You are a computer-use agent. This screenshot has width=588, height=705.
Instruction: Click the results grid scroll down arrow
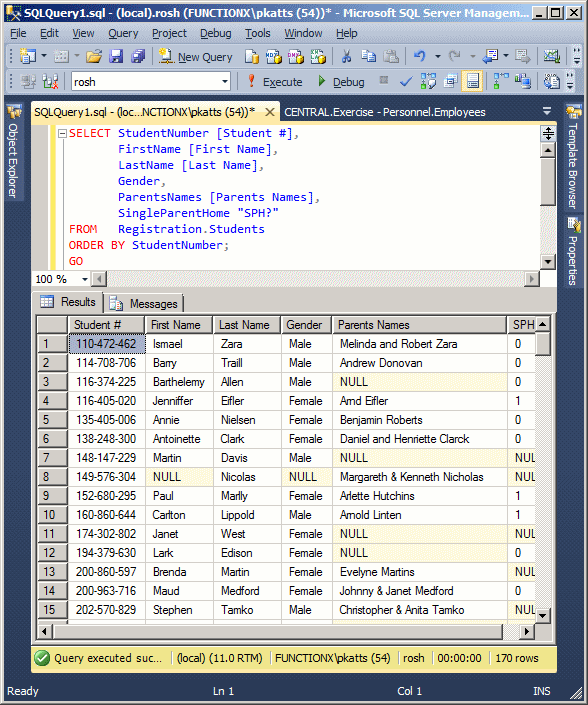pos(543,616)
